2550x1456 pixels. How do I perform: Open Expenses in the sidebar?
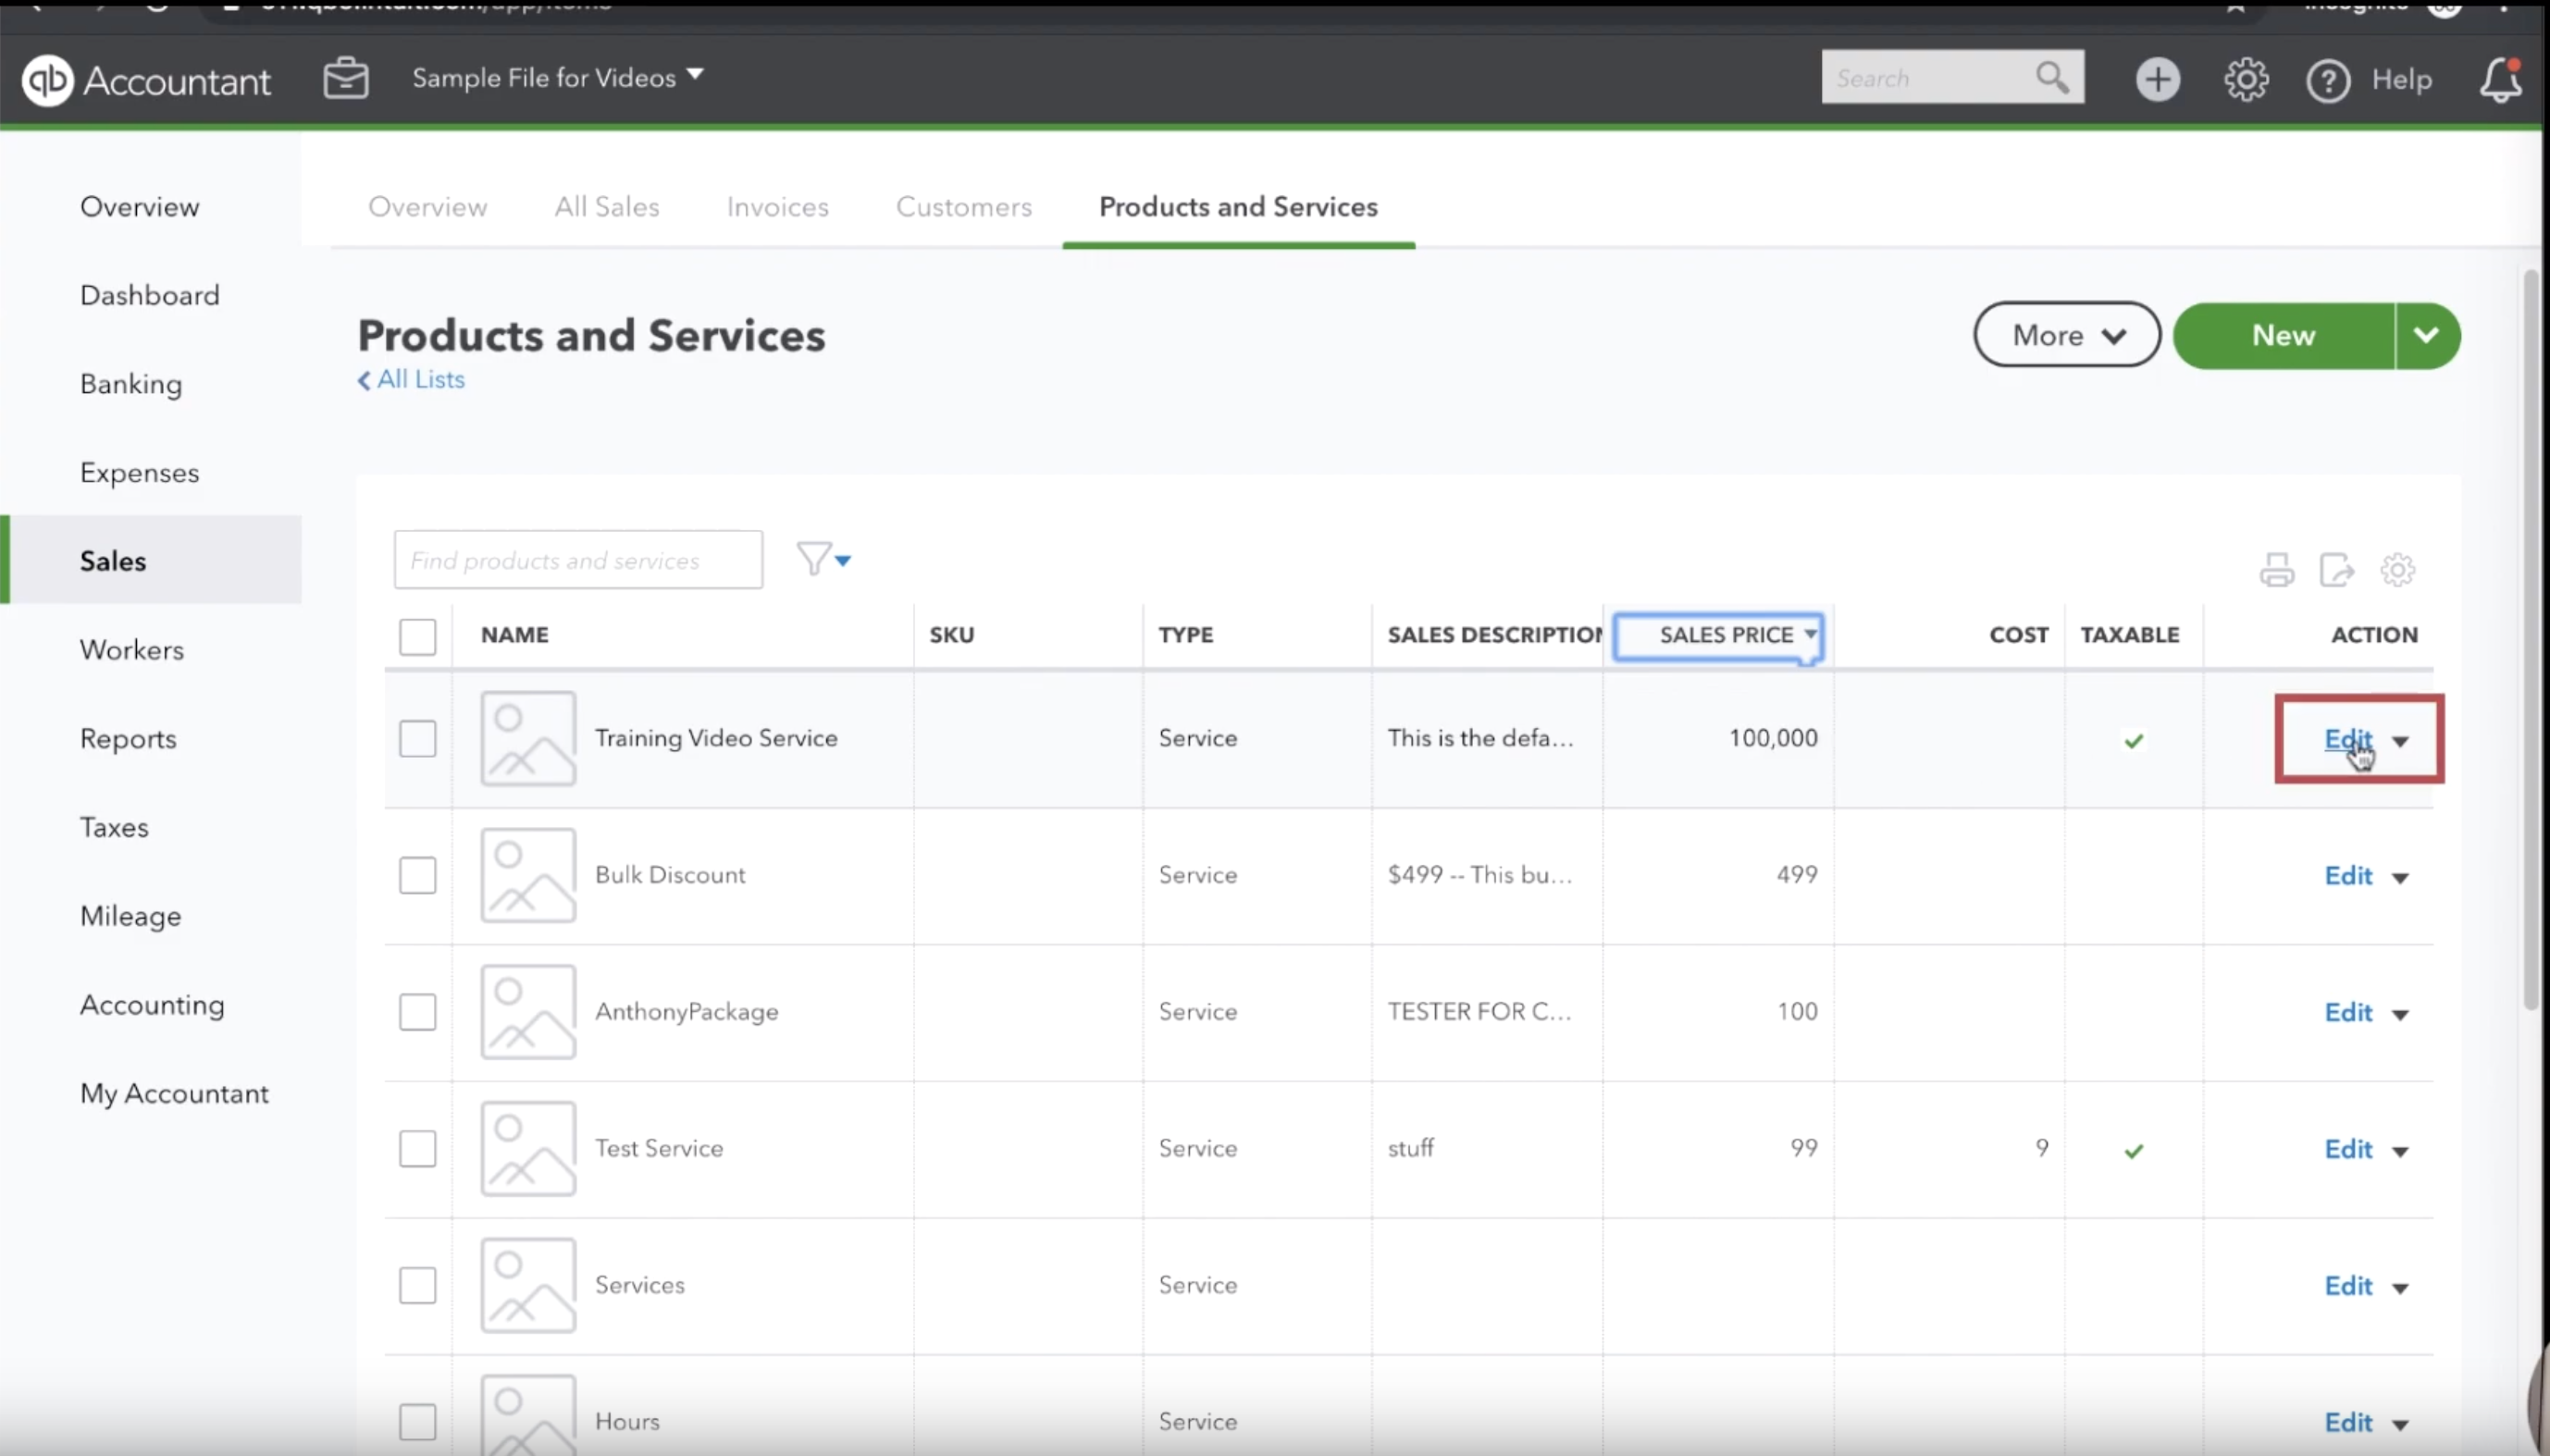(x=139, y=472)
